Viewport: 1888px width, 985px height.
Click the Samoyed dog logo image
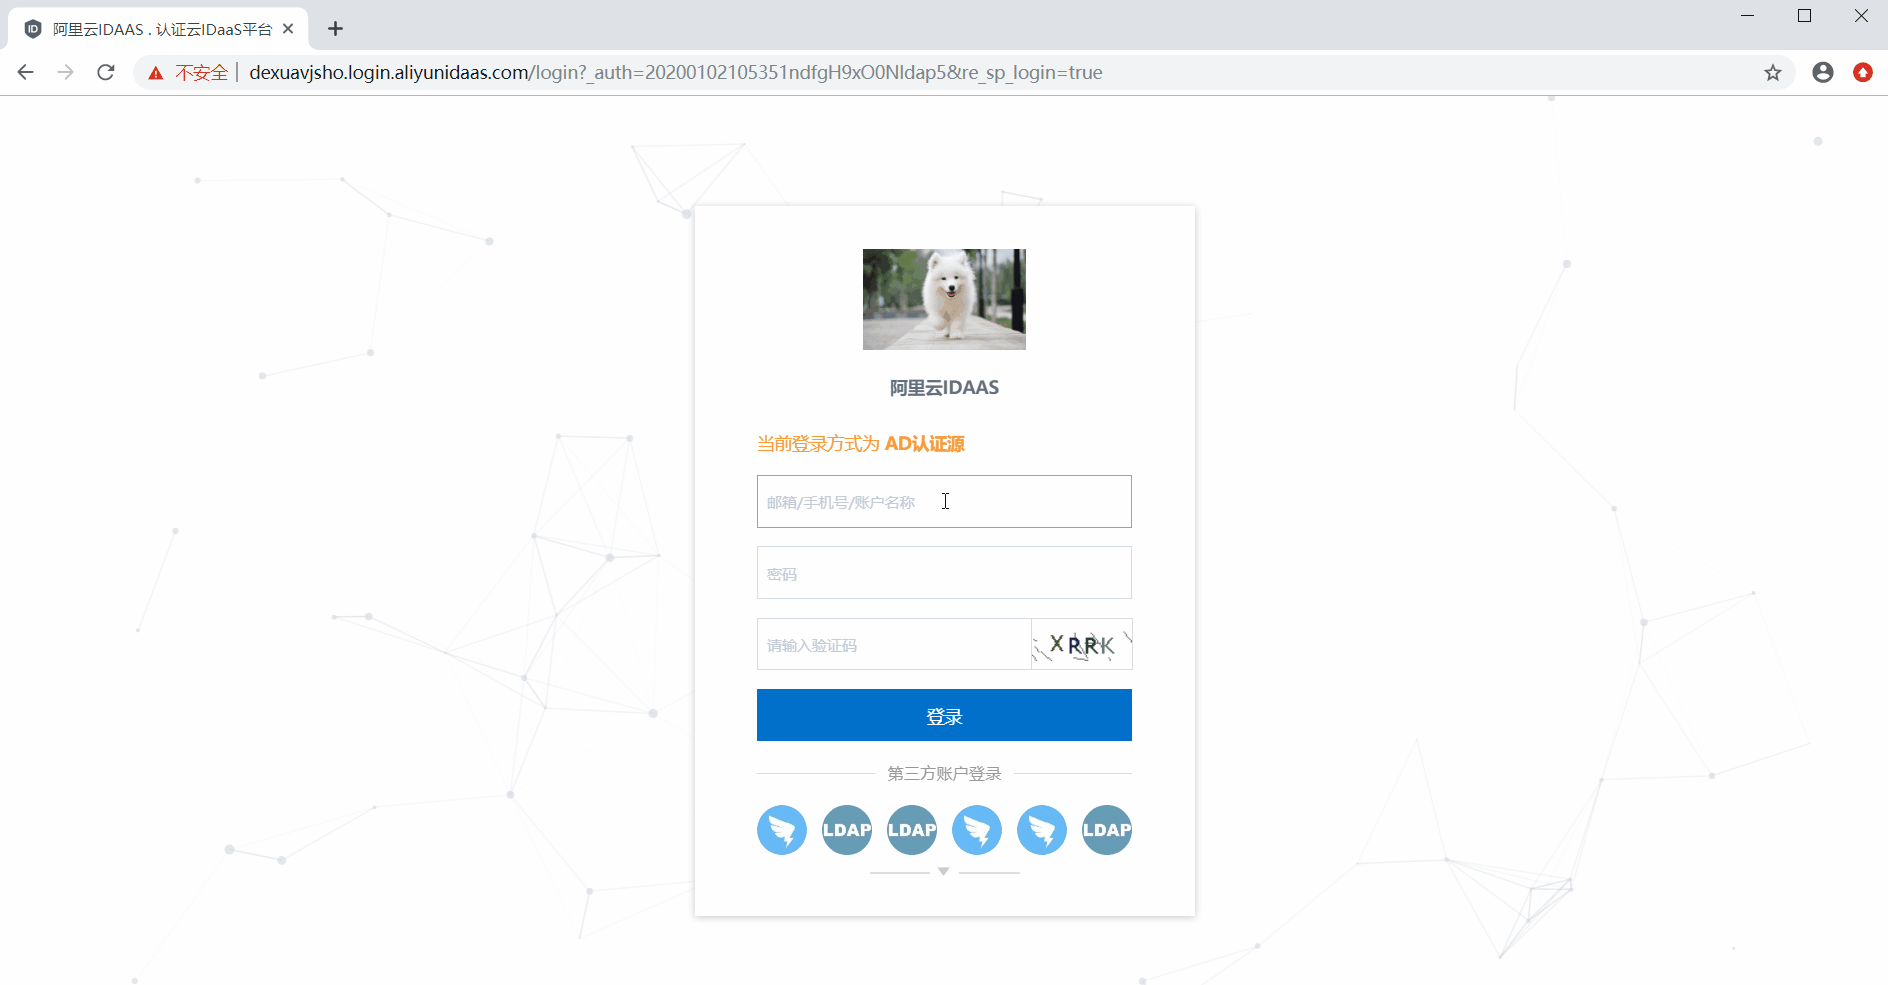[944, 299]
